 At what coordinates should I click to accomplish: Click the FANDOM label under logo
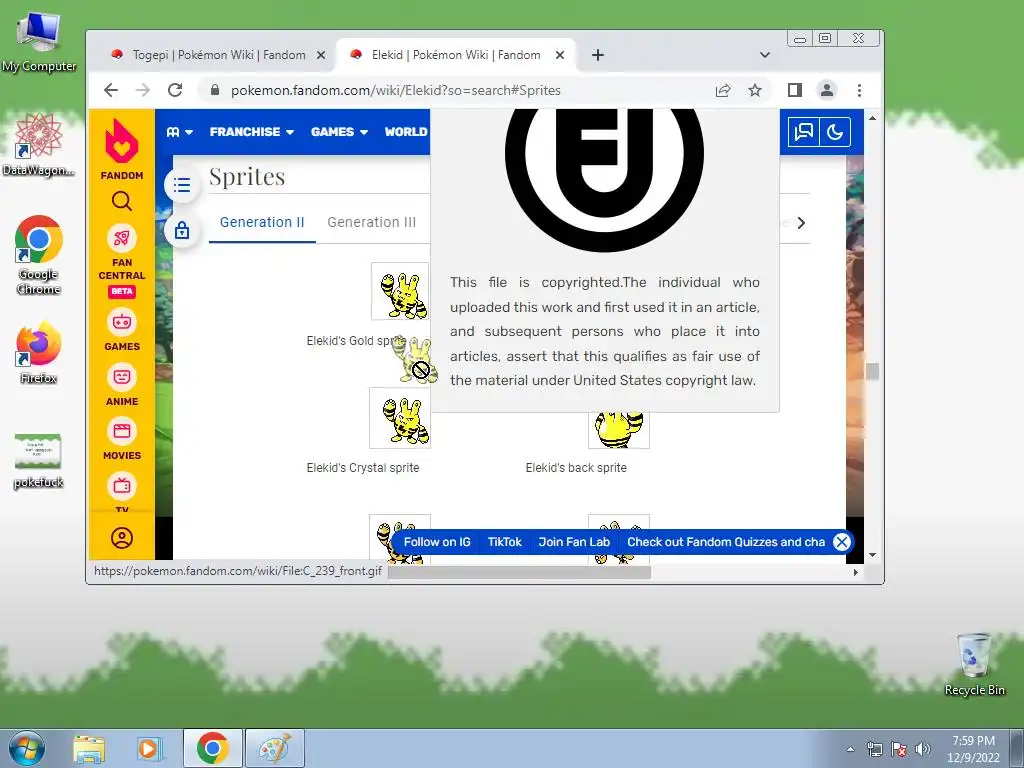pyautogui.click(x=121, y=176)
